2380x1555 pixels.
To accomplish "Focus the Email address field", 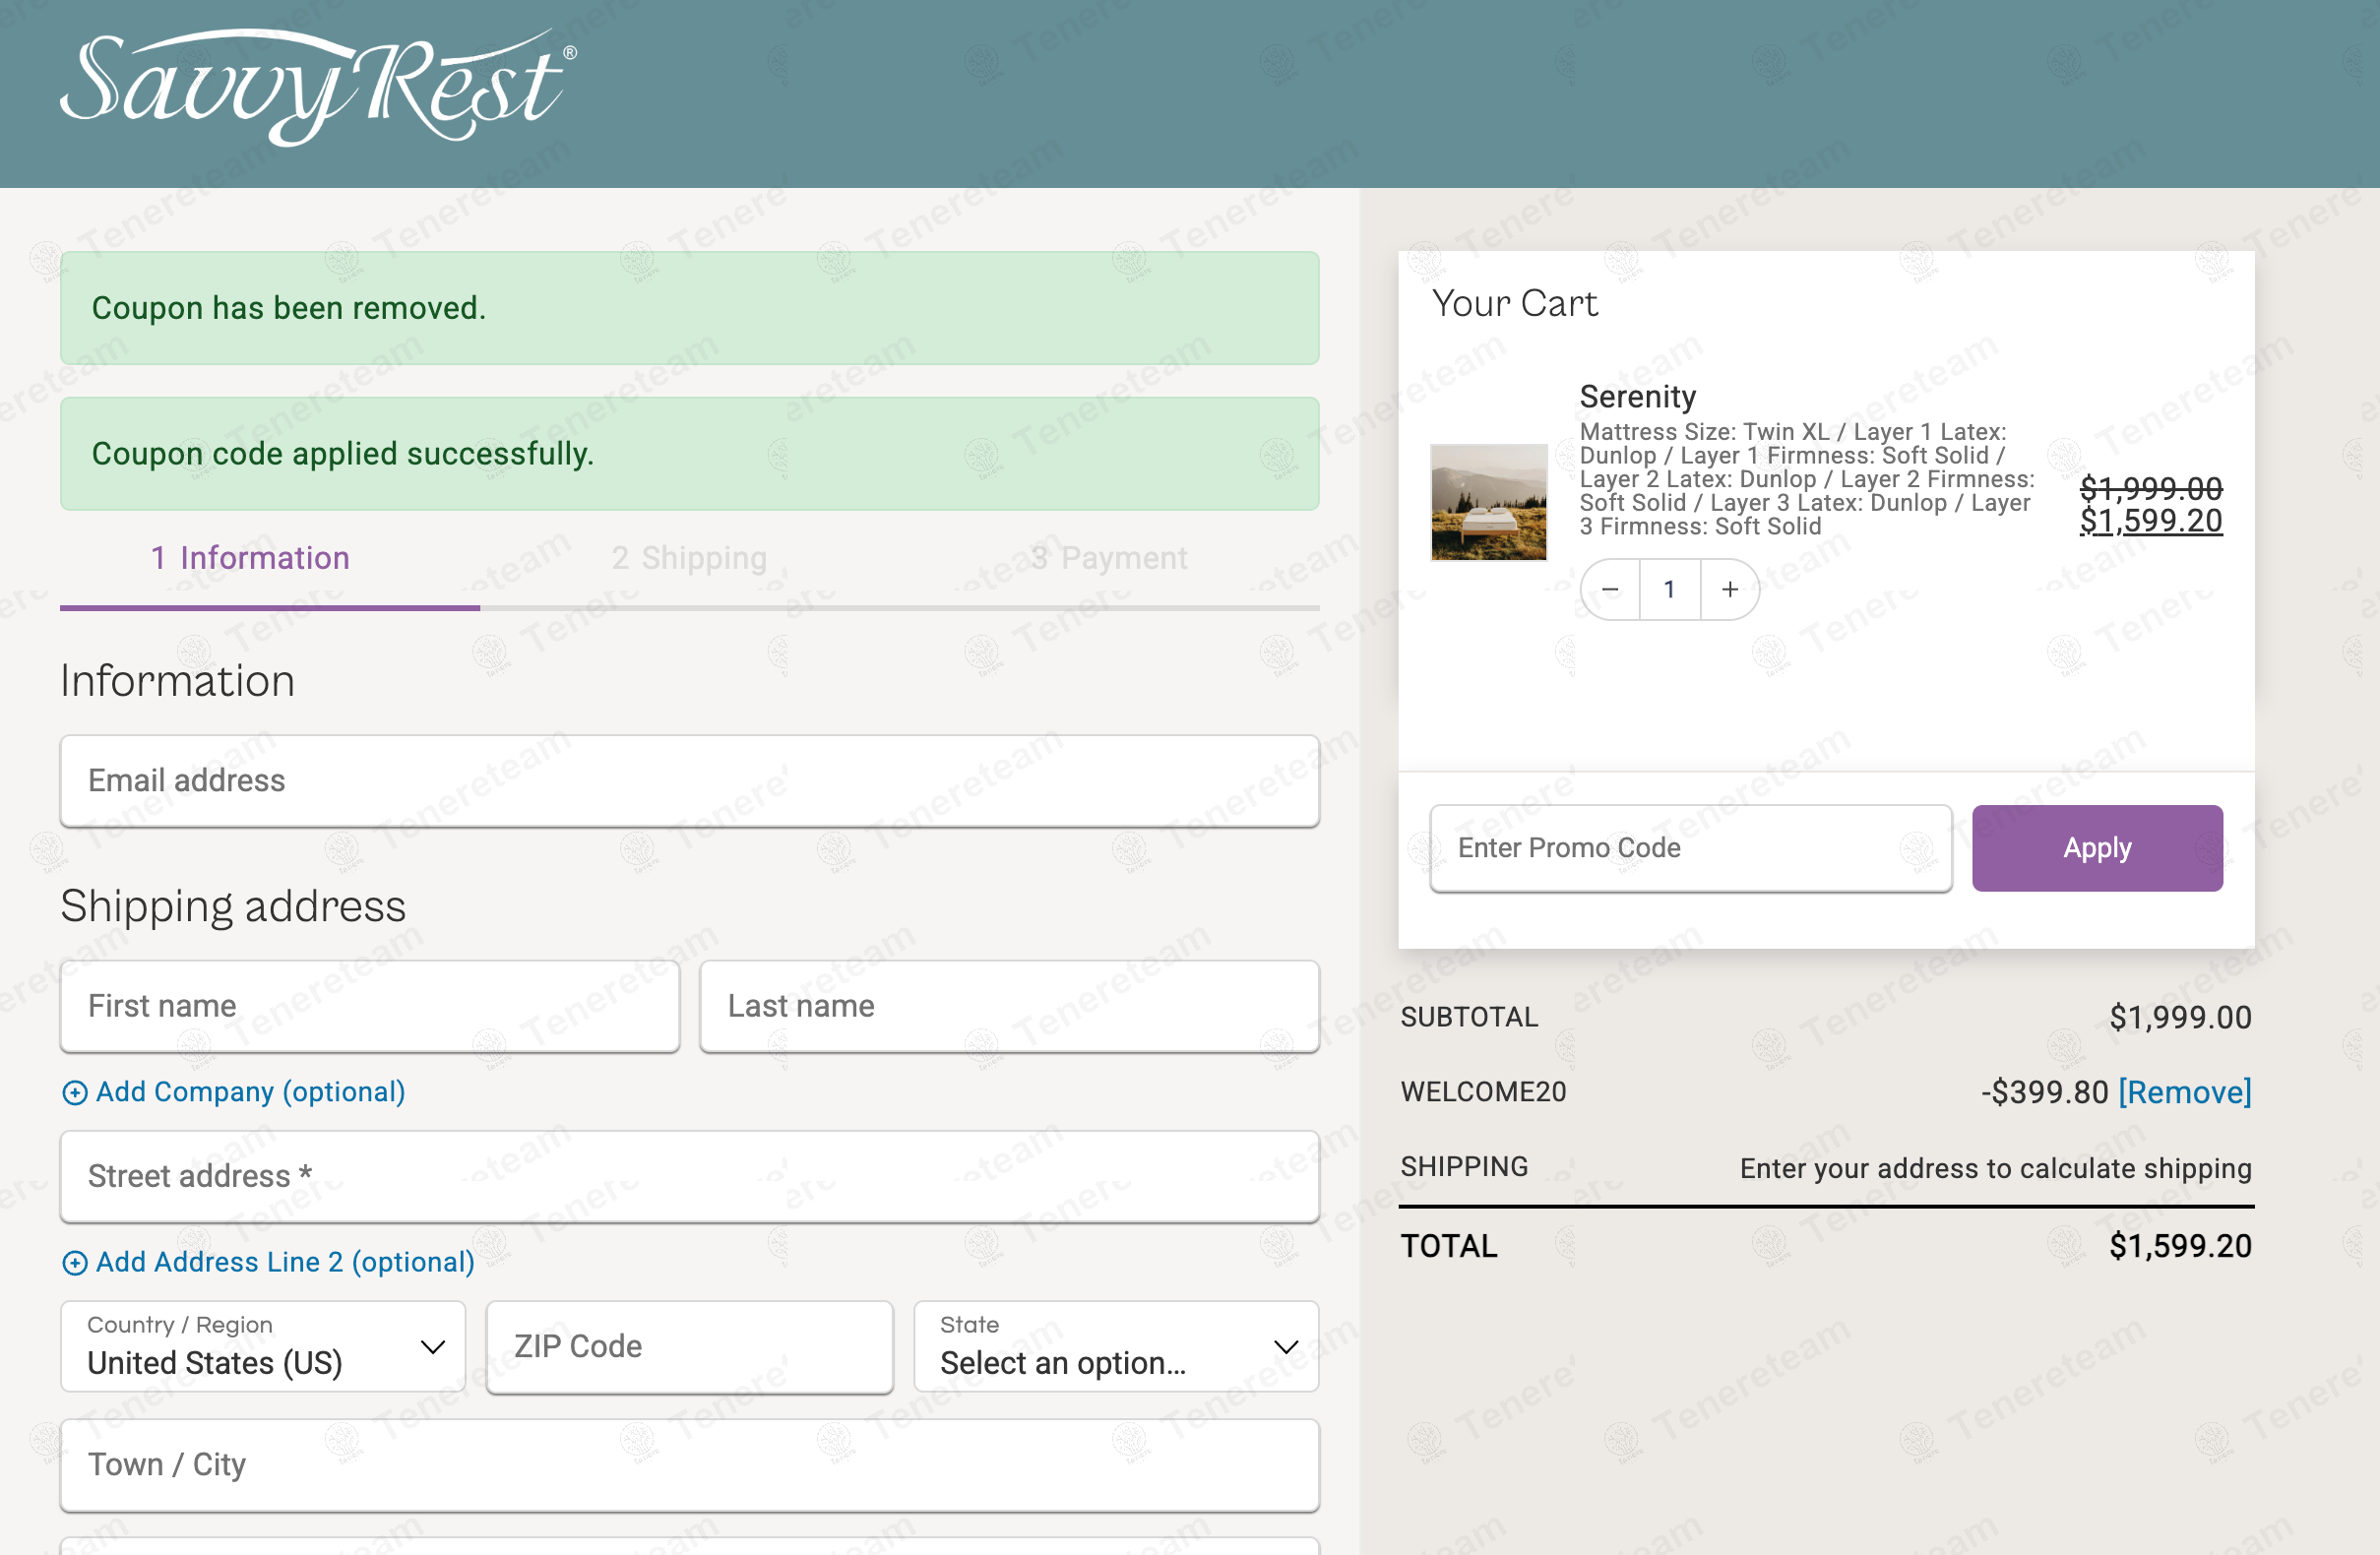I will (x=689, y=781).
